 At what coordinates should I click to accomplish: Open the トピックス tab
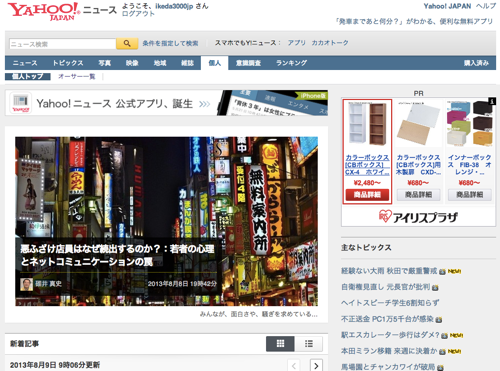pyautogui.click(x=68, y=63)
